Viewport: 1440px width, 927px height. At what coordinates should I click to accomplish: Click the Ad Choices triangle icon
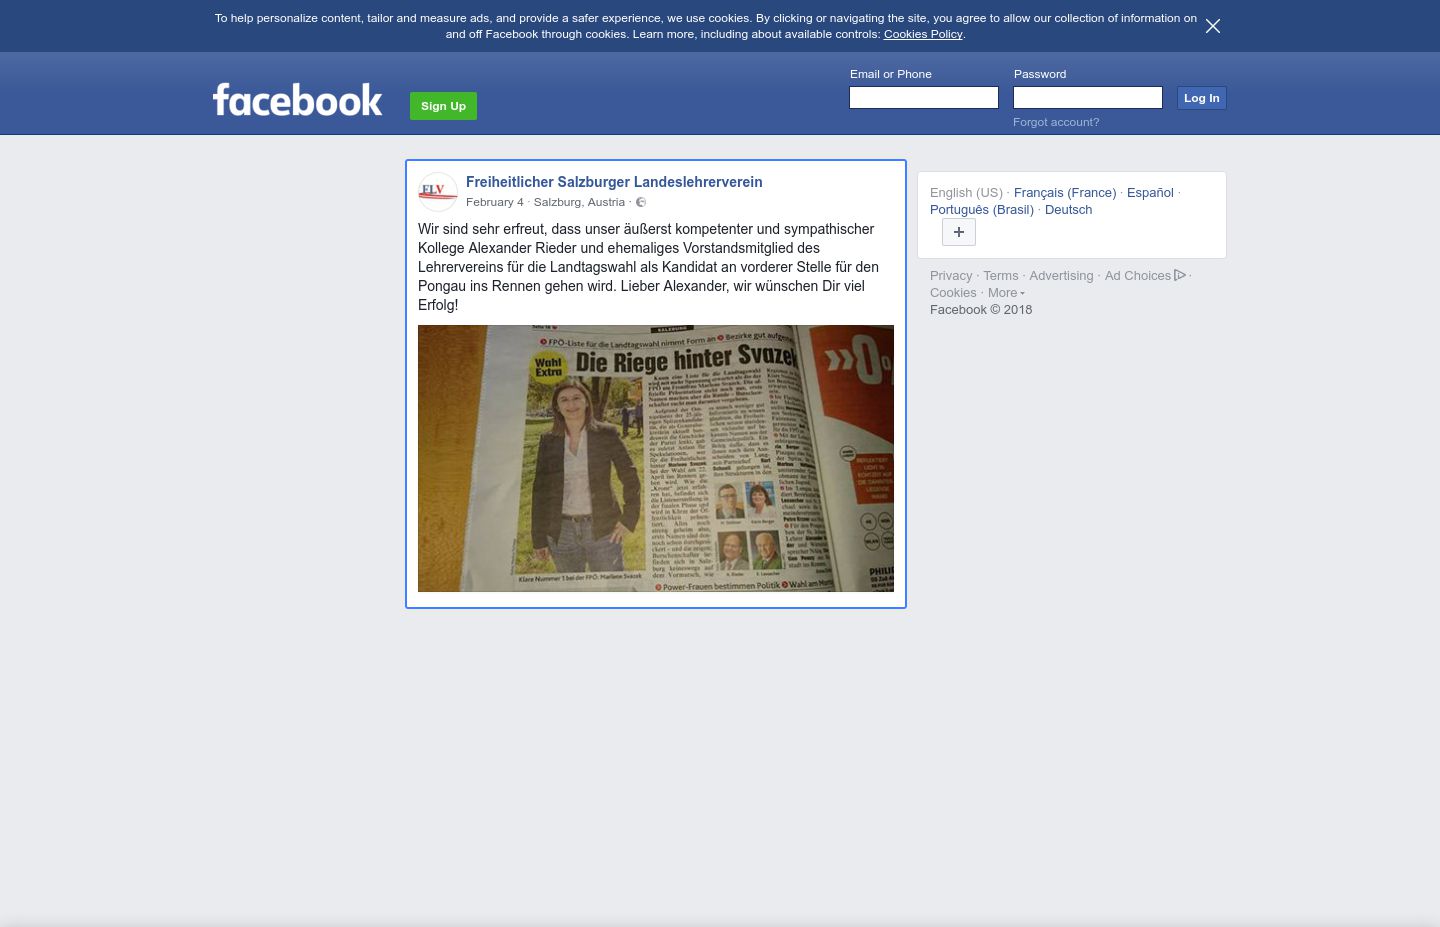[x=1180, y=275]
